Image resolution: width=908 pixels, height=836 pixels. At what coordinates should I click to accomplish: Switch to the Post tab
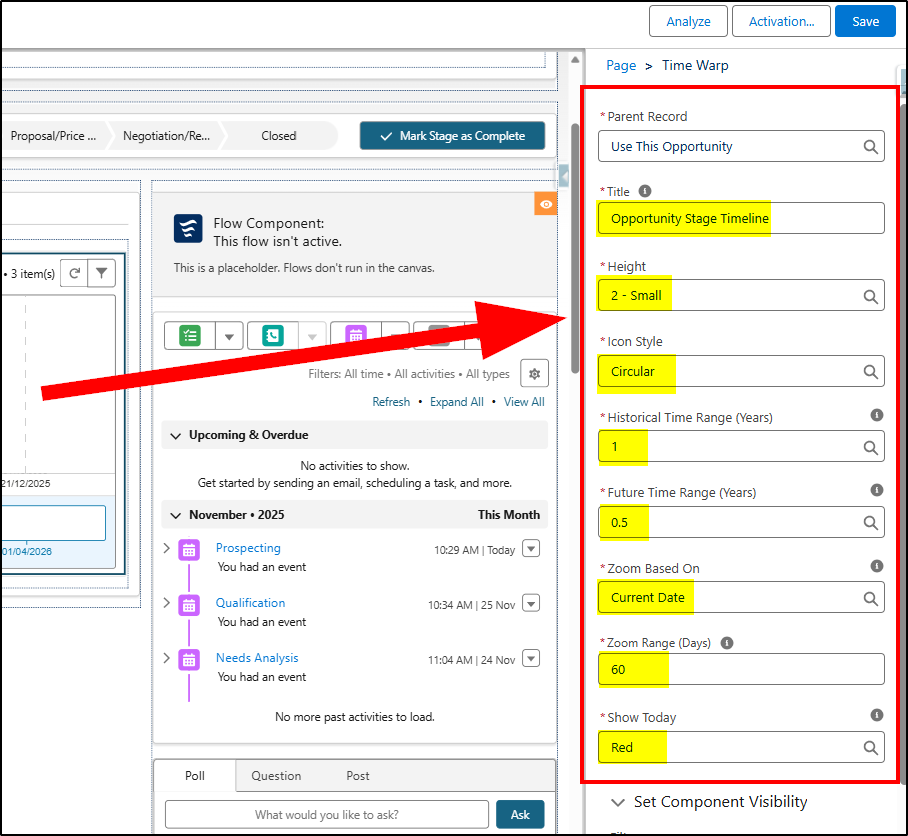358,776
